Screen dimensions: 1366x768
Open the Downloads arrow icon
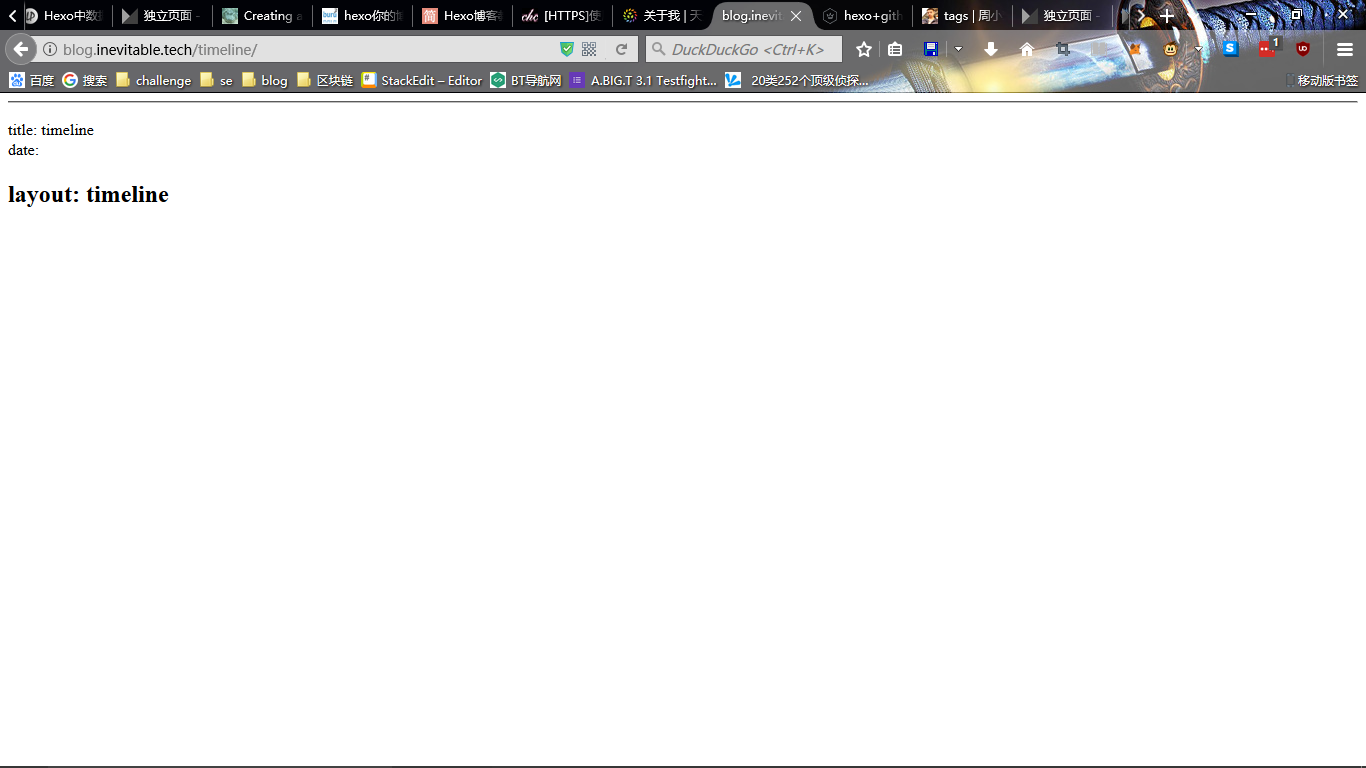click(x=990, y=48)
